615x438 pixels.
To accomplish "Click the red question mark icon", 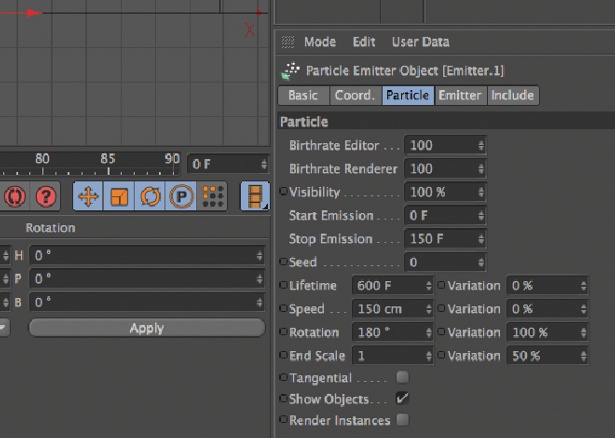I will coord(47,196).
